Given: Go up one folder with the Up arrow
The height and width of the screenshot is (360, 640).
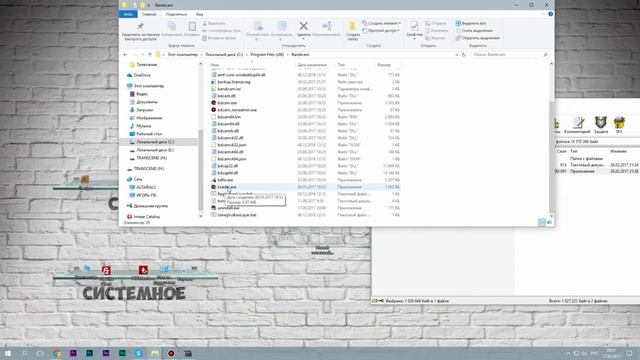Looking at the screenshot, I should point(150,54).
